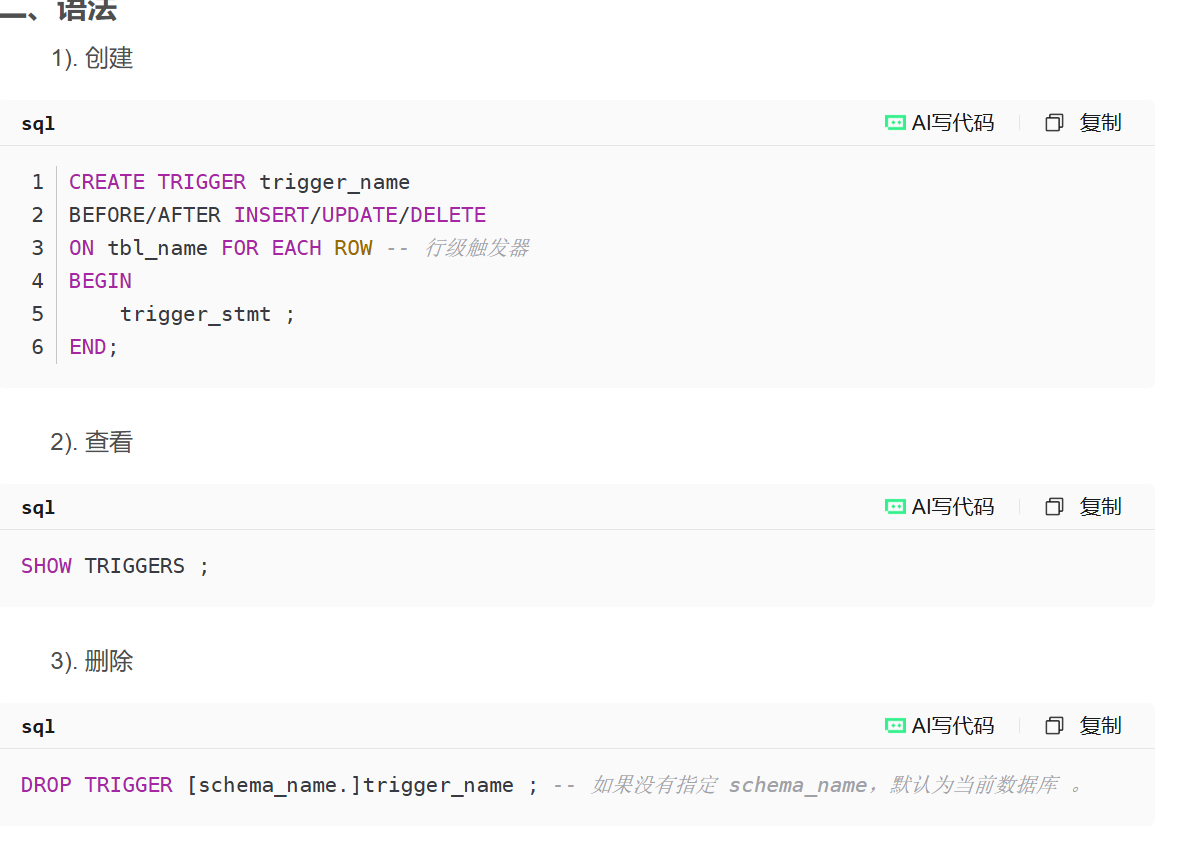Click the AI写代码 icon in the SHOW TRIGGERS block
The height and width of the screenshot is (858, 1184).
[895, 506]
